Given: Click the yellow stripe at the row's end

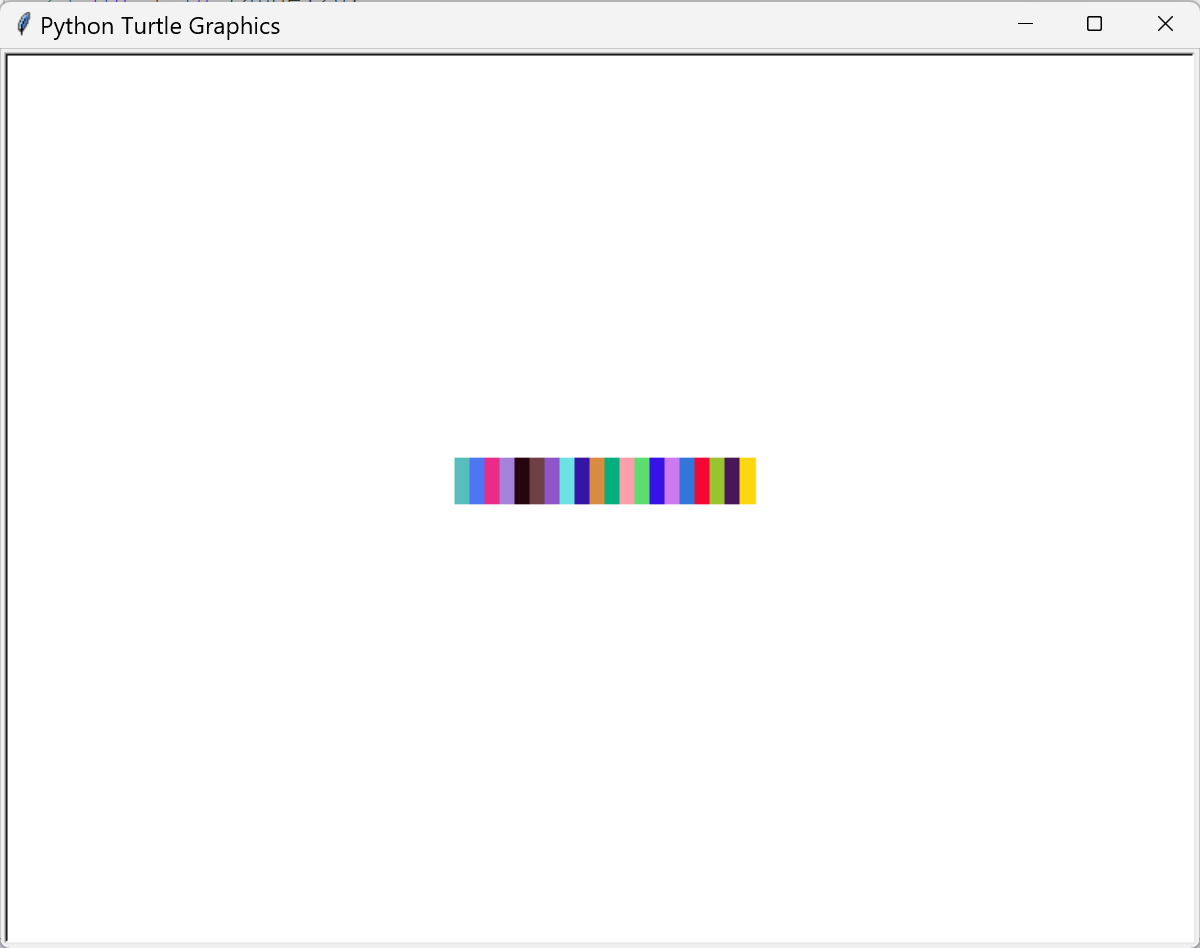Looking at the screenshot, I should click(x=747, y=481).
